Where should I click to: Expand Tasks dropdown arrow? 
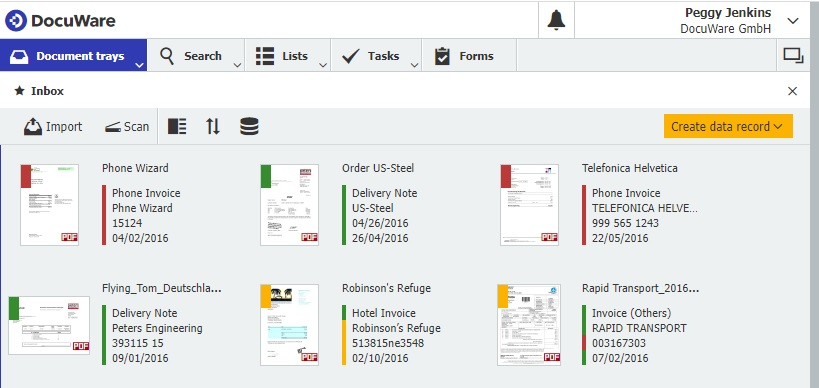pyautogui.click(x=414, y=65)
